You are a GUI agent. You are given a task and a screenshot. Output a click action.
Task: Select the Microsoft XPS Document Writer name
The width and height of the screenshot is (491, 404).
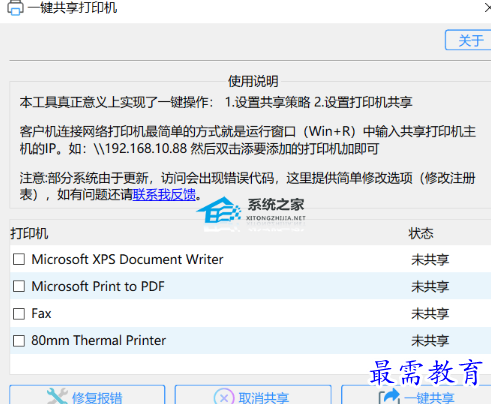point(127,259)
